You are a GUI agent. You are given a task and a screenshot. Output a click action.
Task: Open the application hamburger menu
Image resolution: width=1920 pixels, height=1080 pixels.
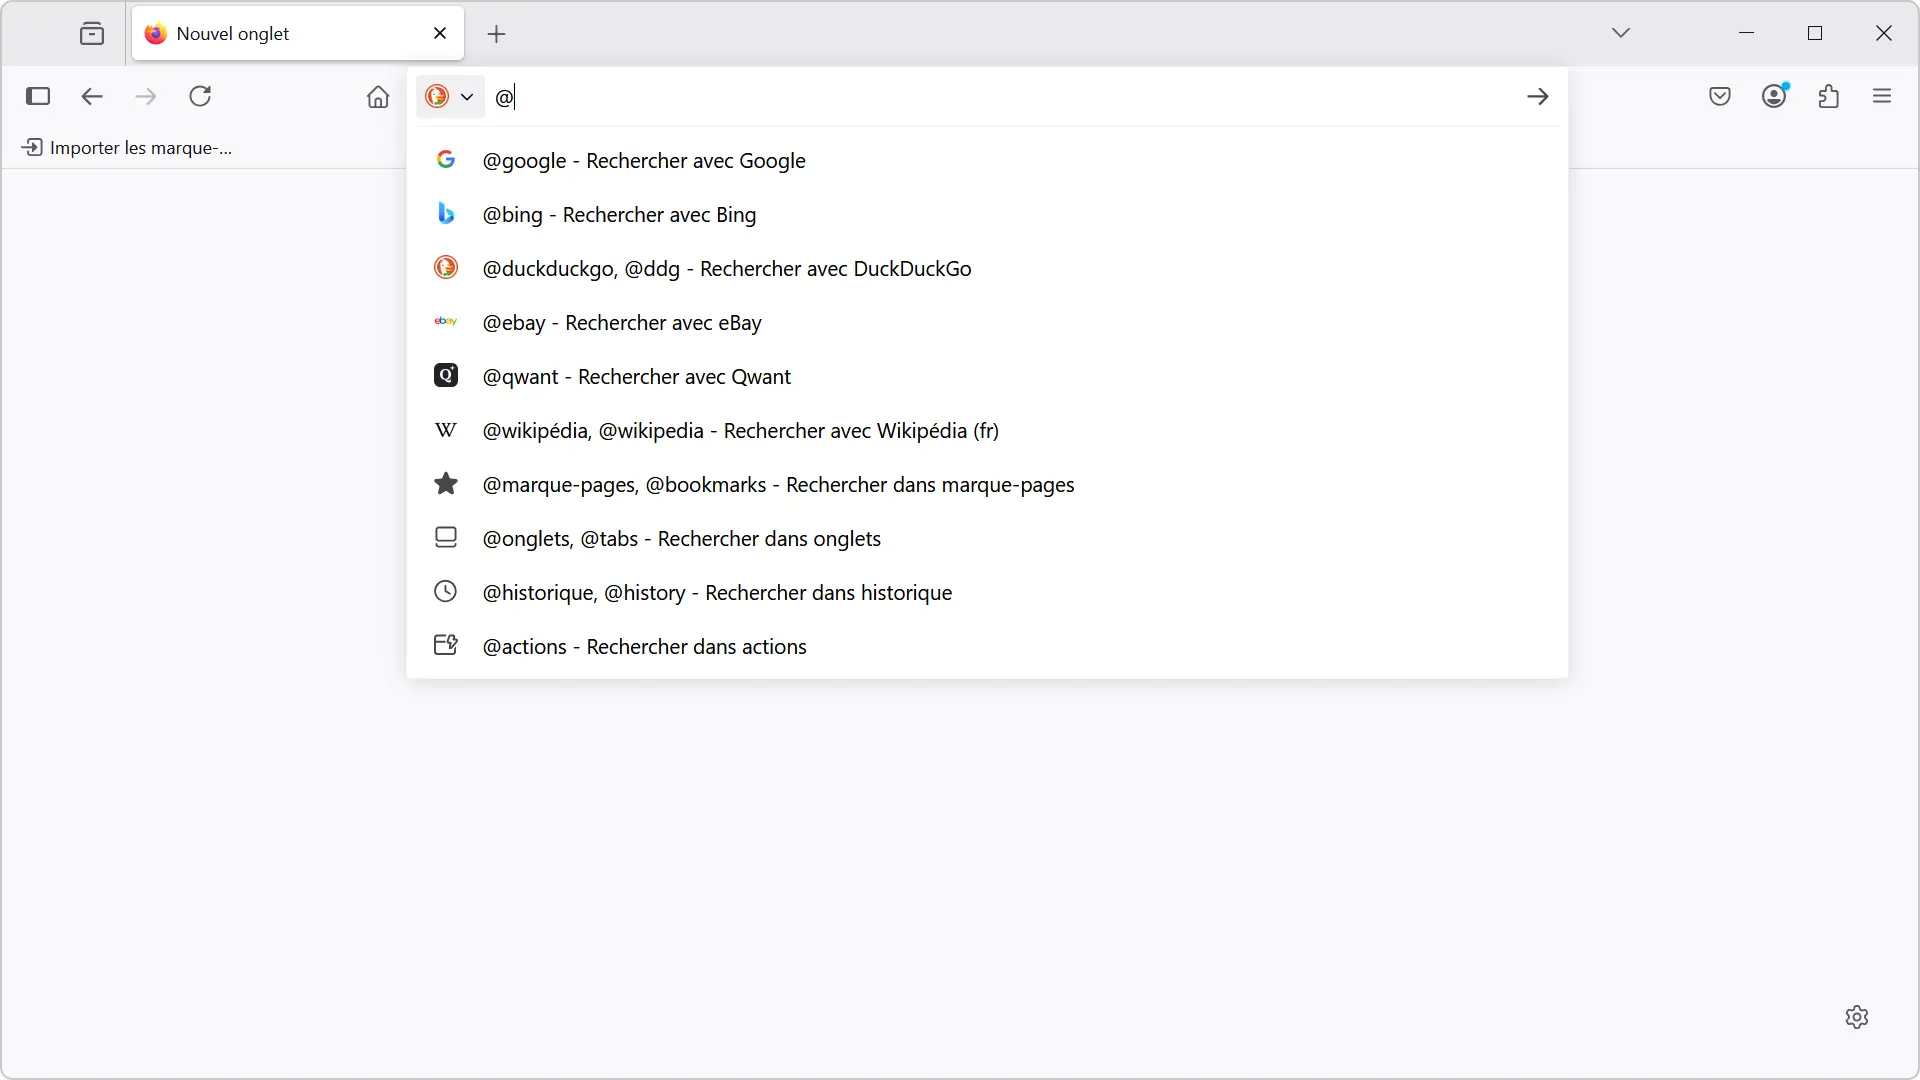pyautogui.click(x=1882, y=96)
